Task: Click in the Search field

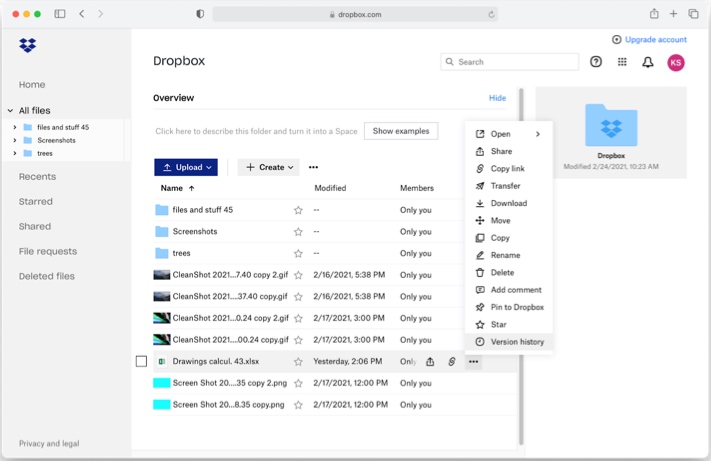Action: (510, 62)
